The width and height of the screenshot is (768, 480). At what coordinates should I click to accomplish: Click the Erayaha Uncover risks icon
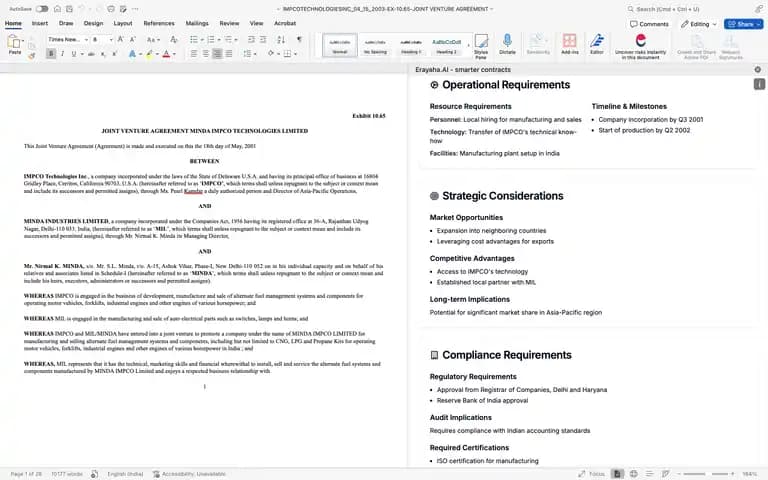pos(641,40)
